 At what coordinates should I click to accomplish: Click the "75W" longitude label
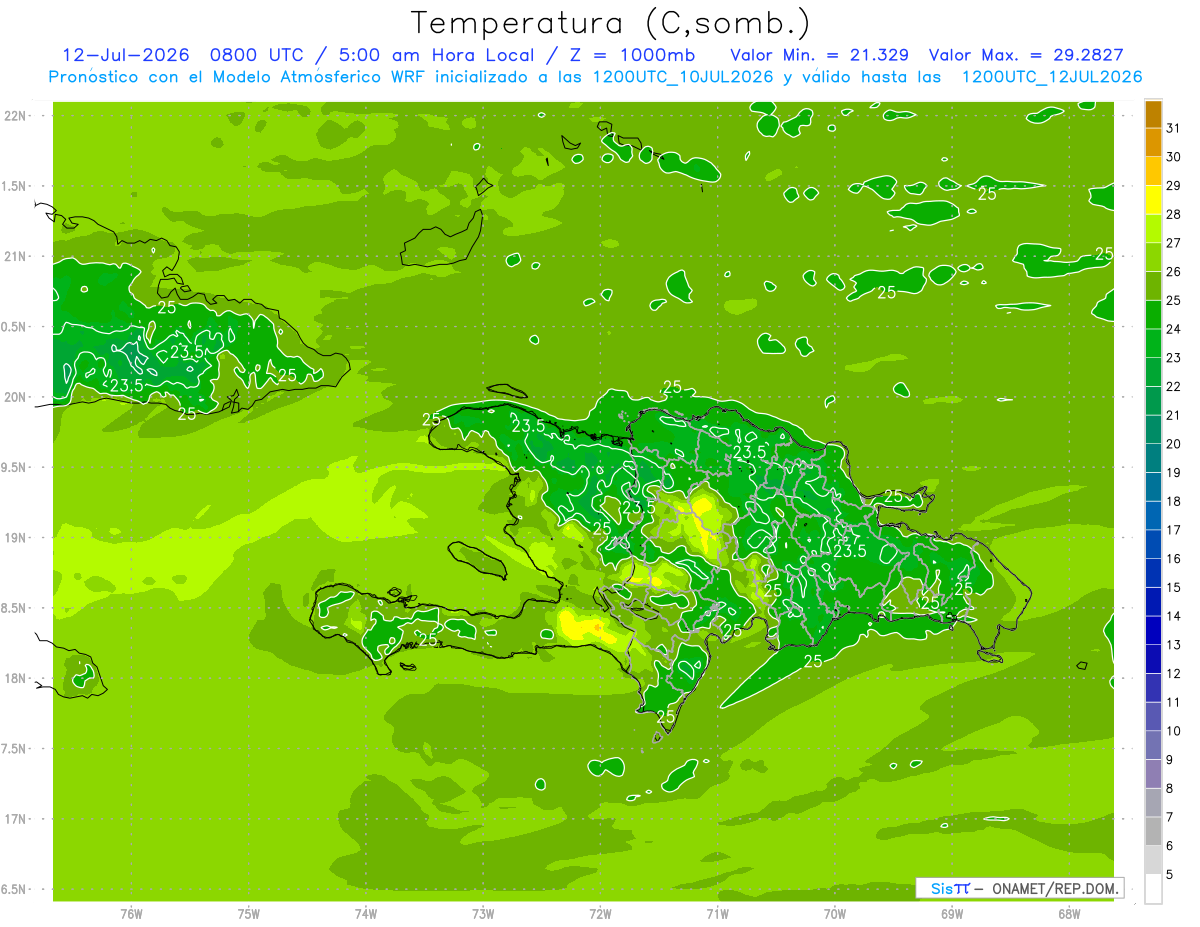(249, 913)
